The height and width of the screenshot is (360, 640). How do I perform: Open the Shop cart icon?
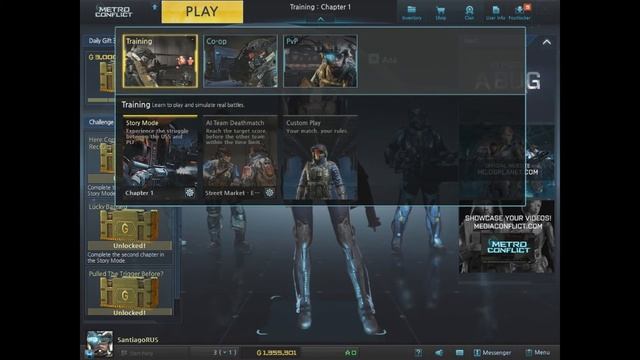440,12
